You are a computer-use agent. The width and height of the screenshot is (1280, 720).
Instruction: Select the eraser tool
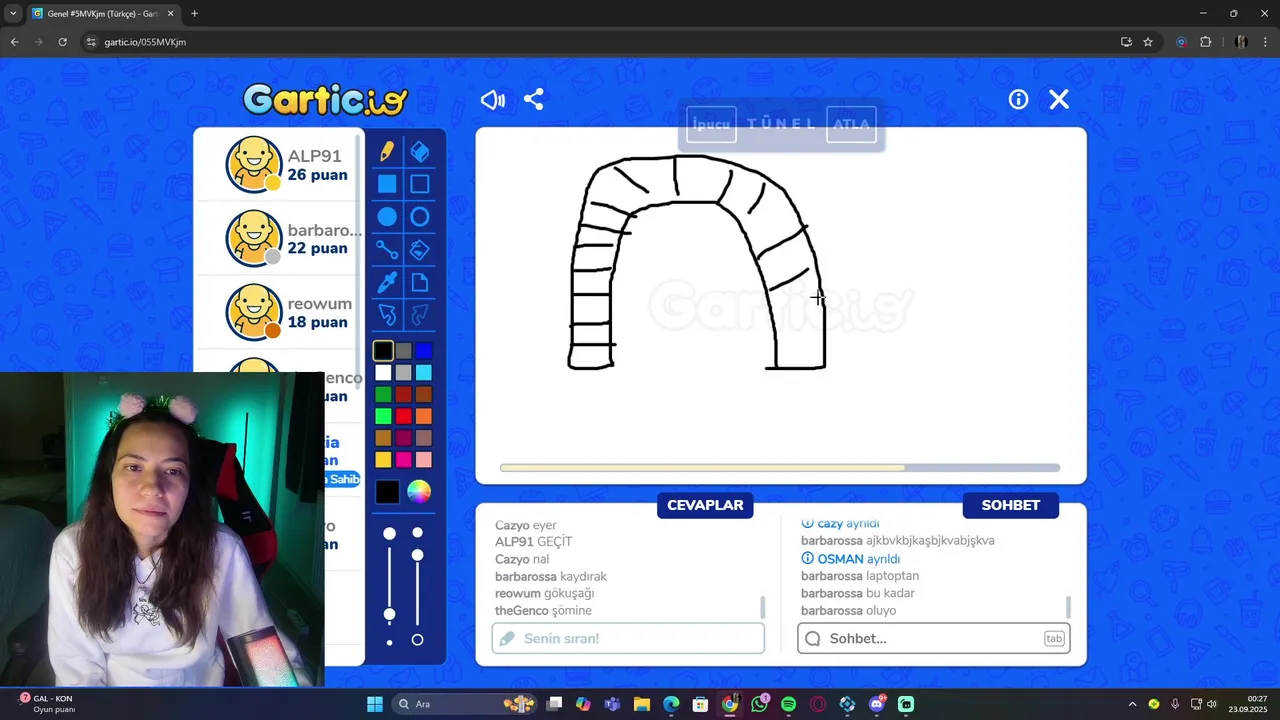420,151
